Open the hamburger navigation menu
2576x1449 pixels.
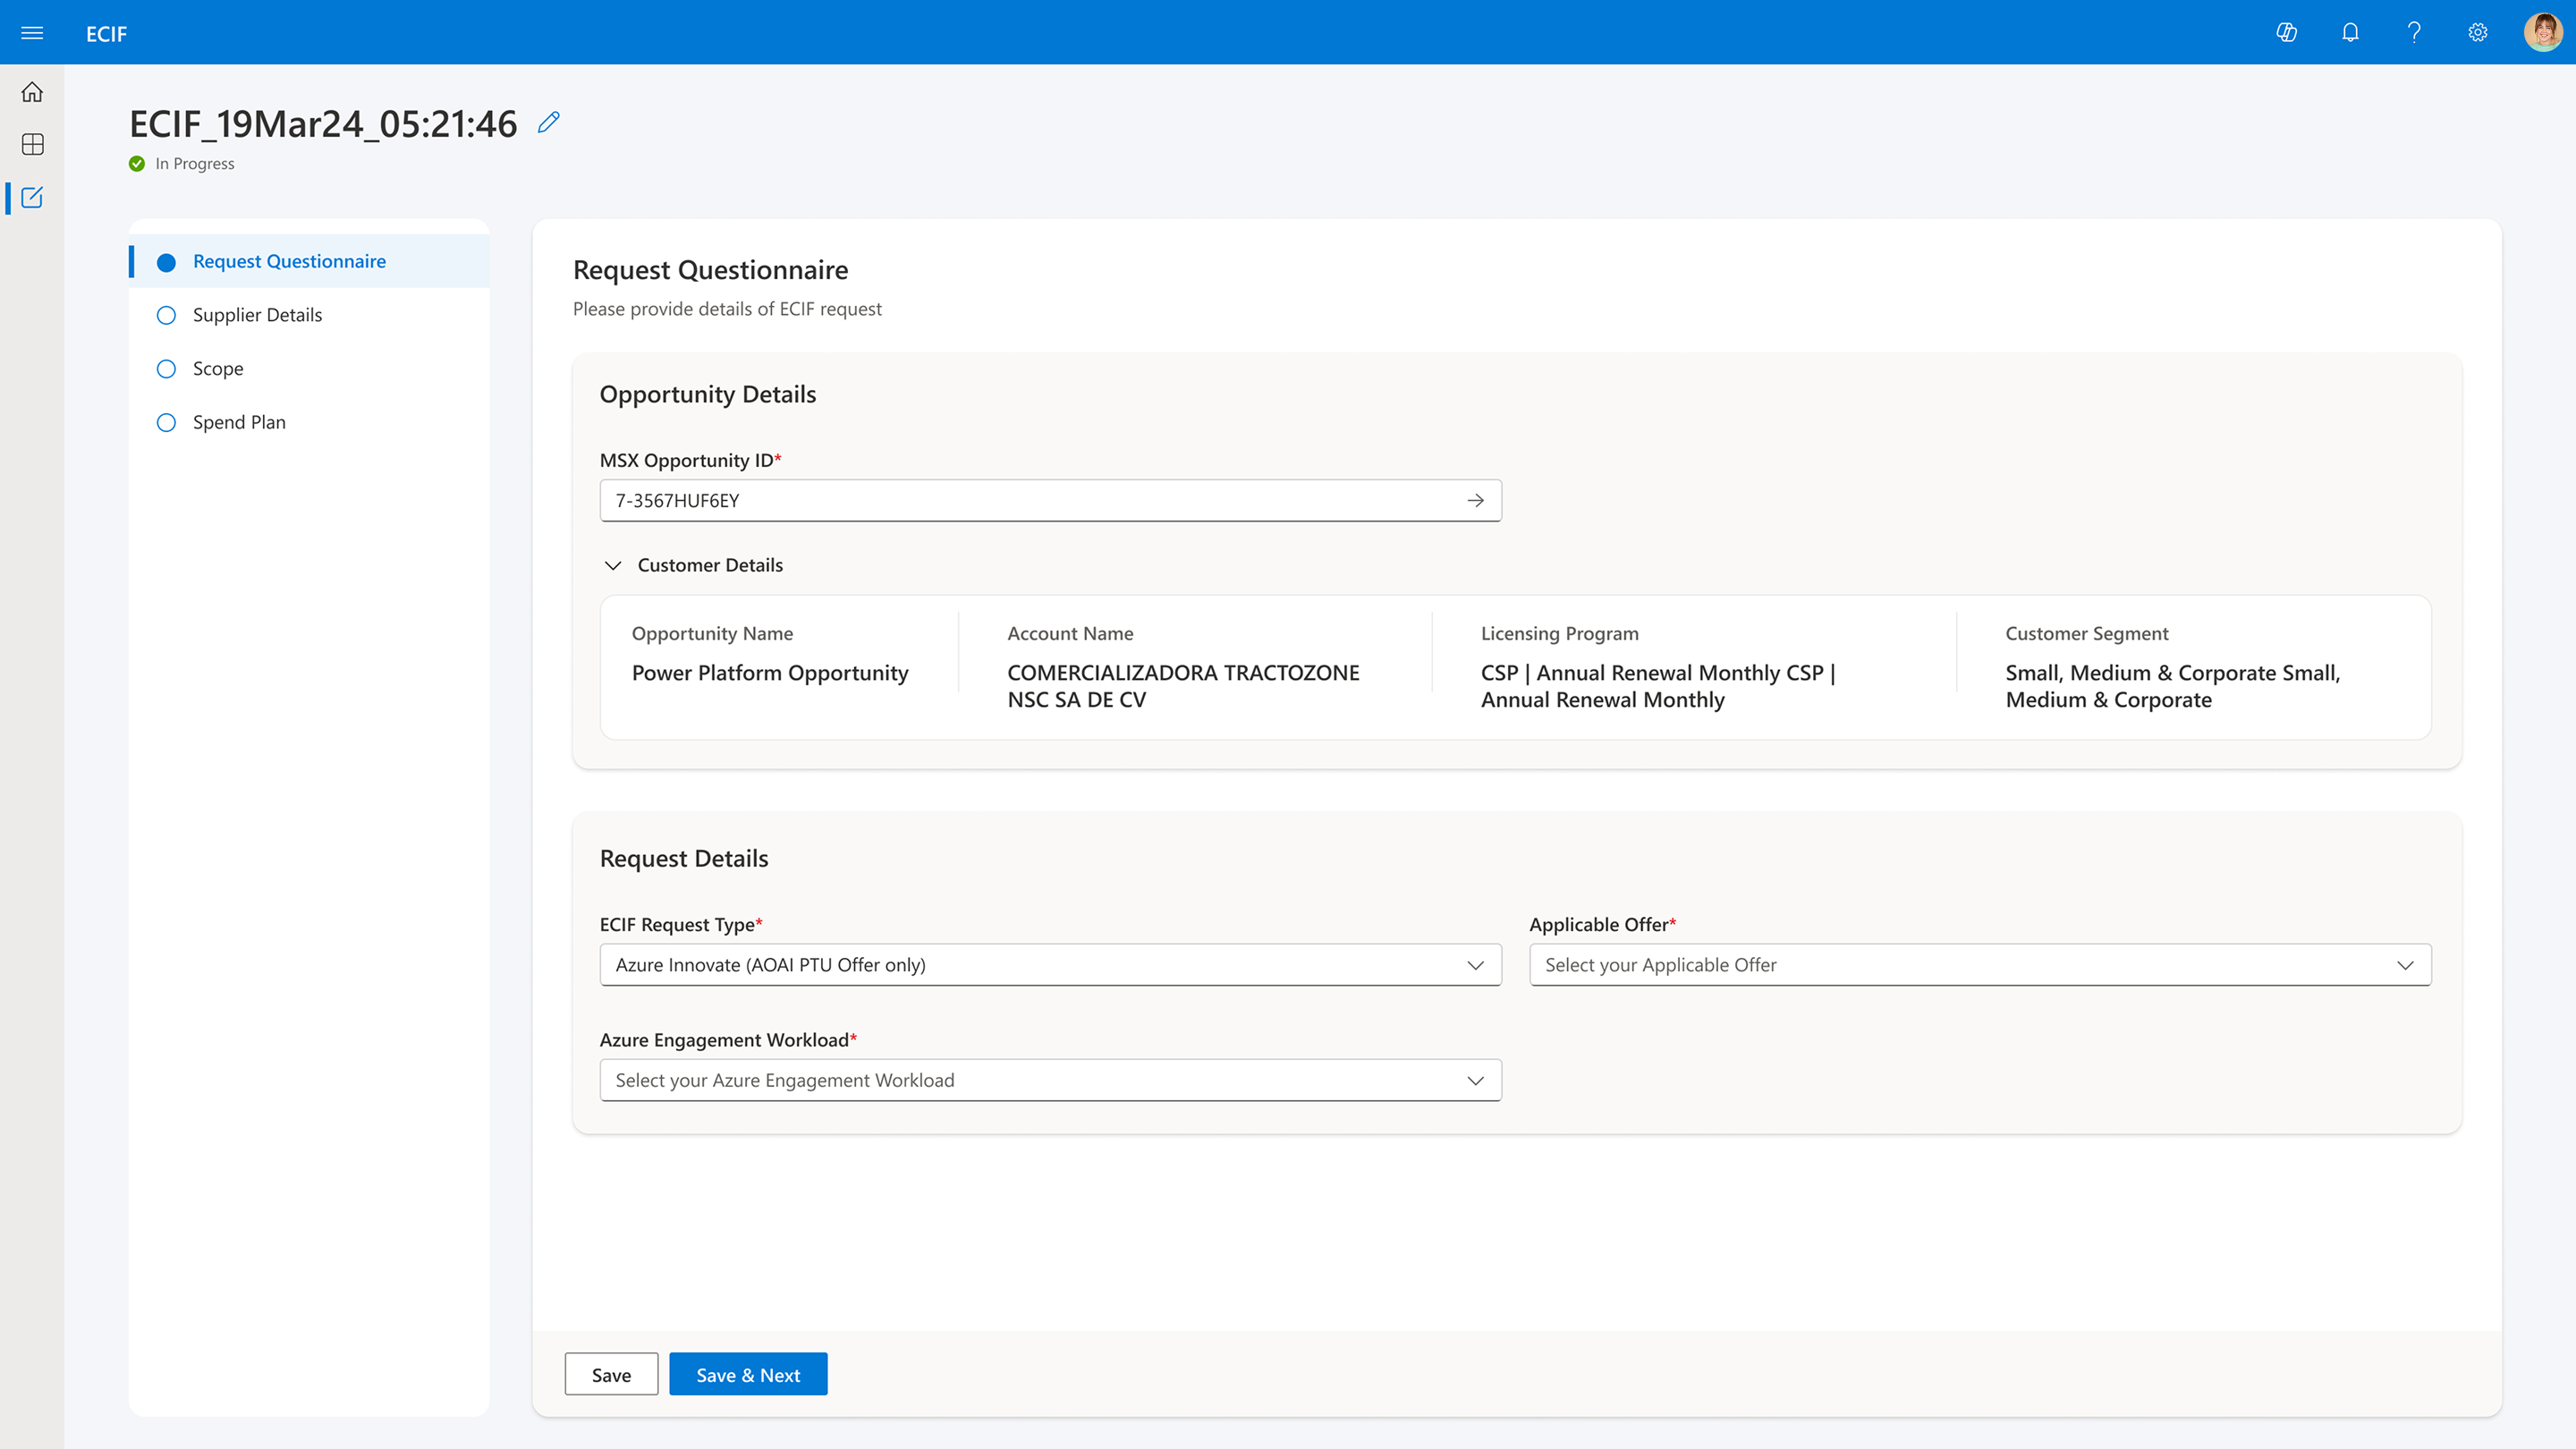click(x=32, y=33)
